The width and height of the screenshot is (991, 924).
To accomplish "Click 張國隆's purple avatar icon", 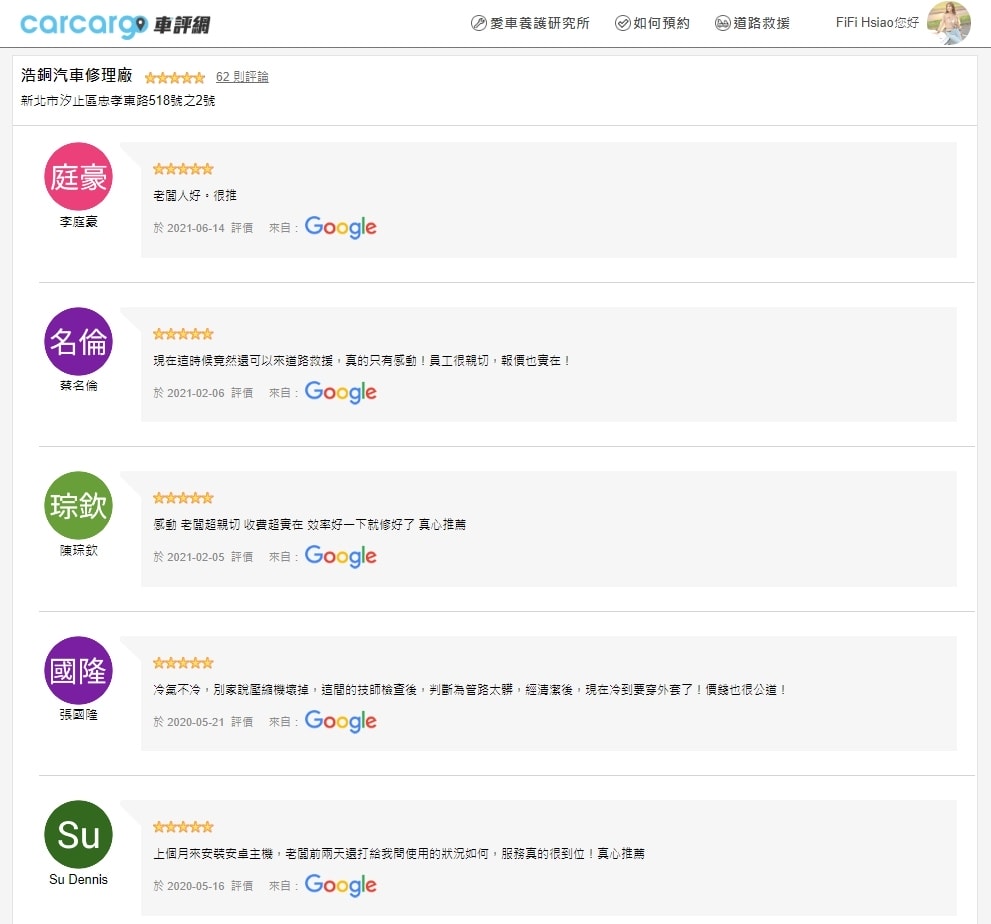I will click(79, 670).
